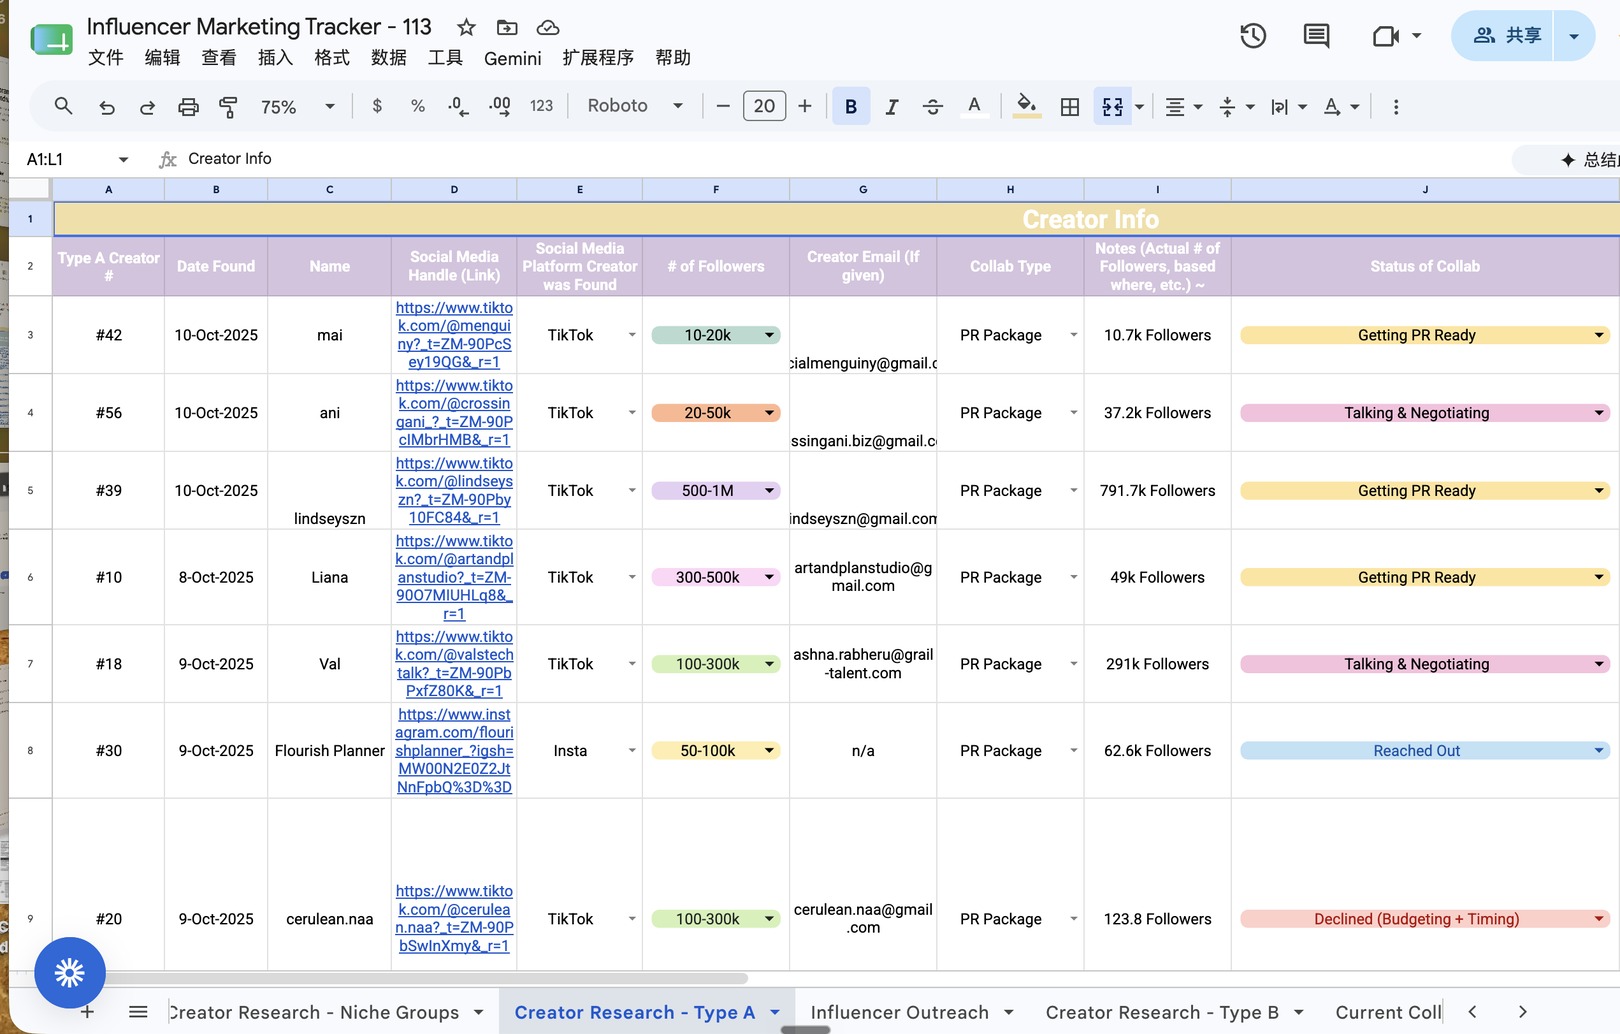Screen dimensions: 1620x1034
Task: Increase decimal places
Action: 499,106
